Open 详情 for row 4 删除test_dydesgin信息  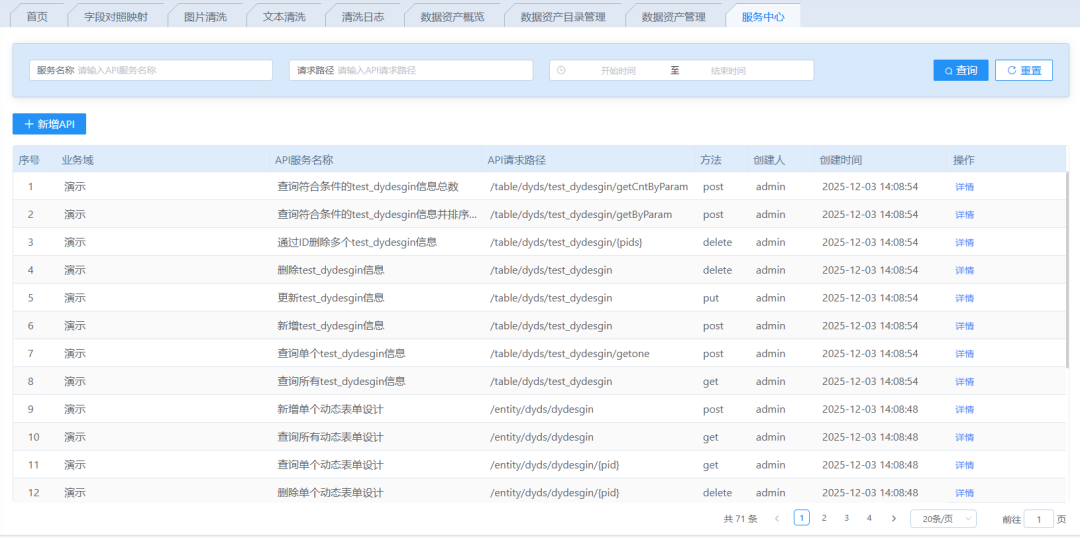point(964,270)
